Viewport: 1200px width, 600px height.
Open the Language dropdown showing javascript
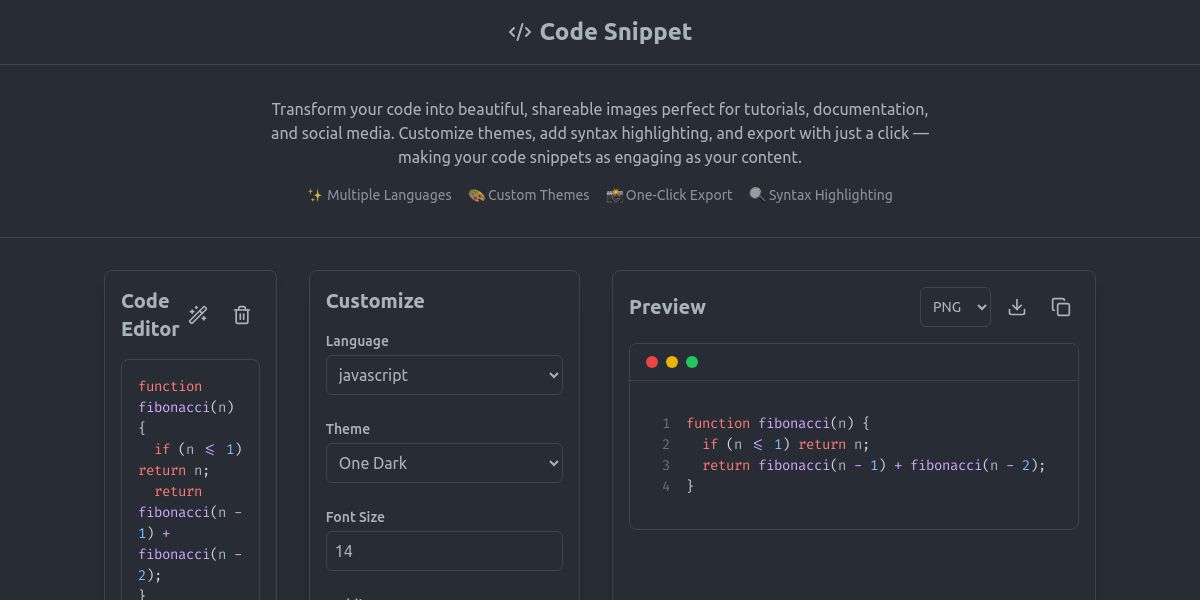point(444,375)
